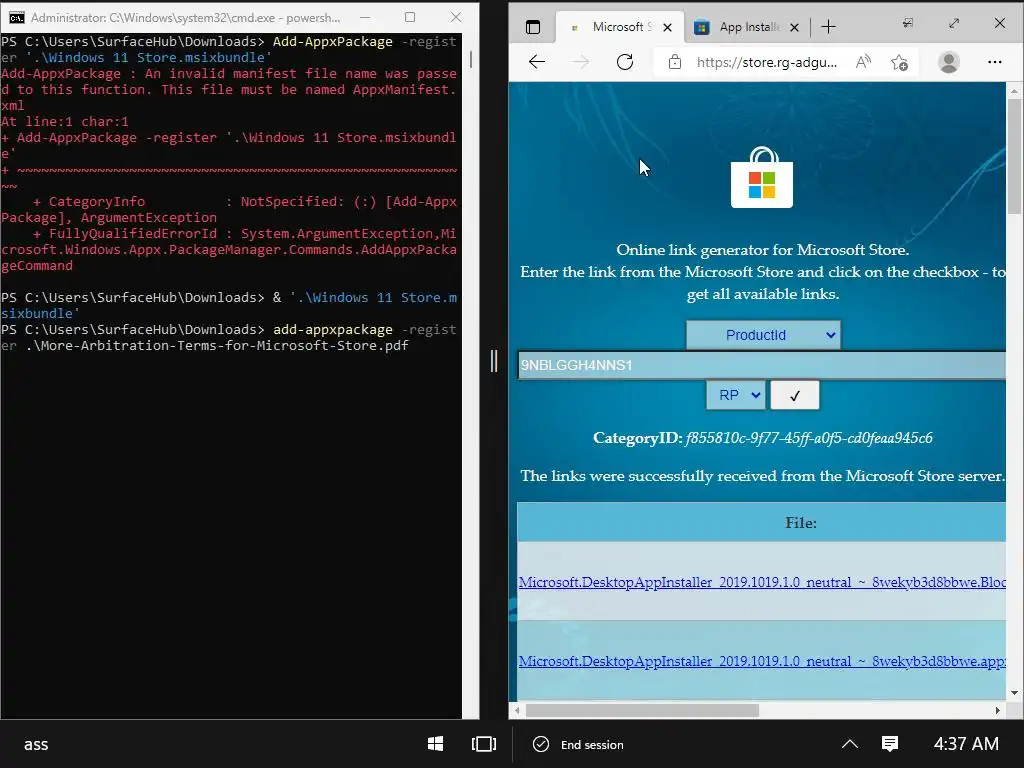Viewport: 1024px width, 768px height.
Task: Close the Microsoft Store tab
Action: pyautogui.click(x=667, y=27)
